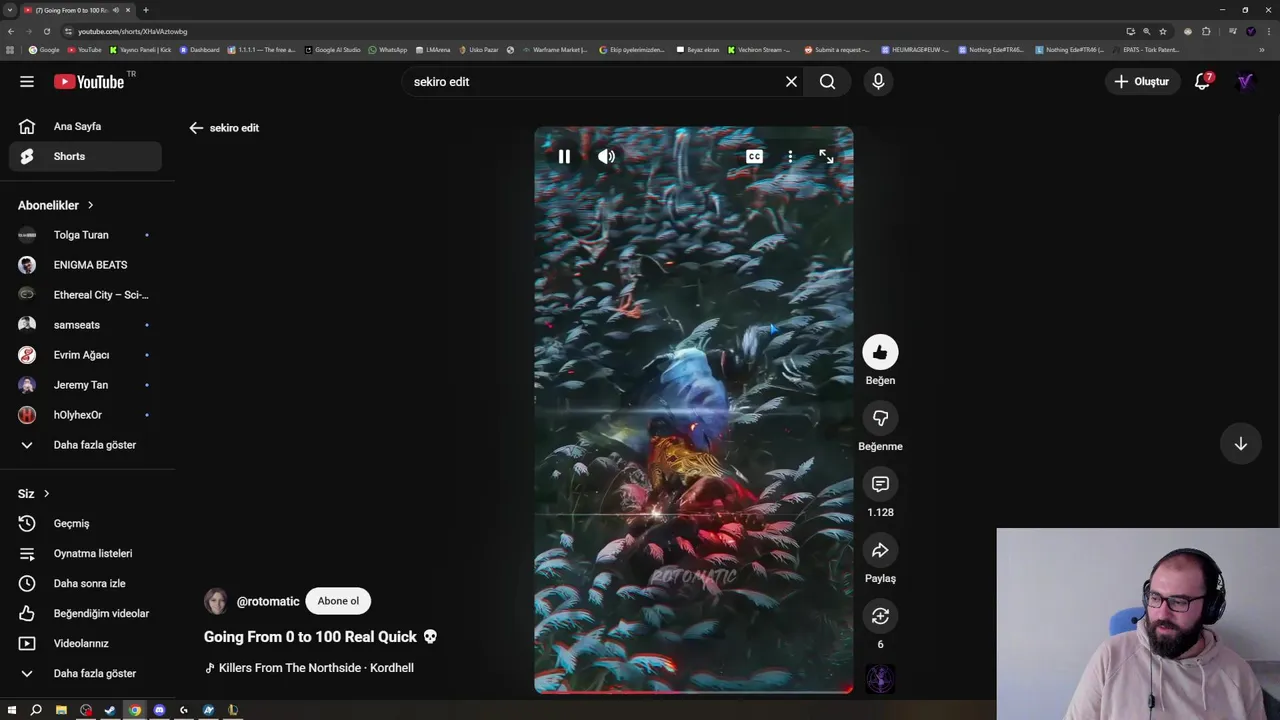Open Evrim Ağacı channel
The width and height of the screenshot is (1280, 720).
pyautogui.click(x=86, y=355)
